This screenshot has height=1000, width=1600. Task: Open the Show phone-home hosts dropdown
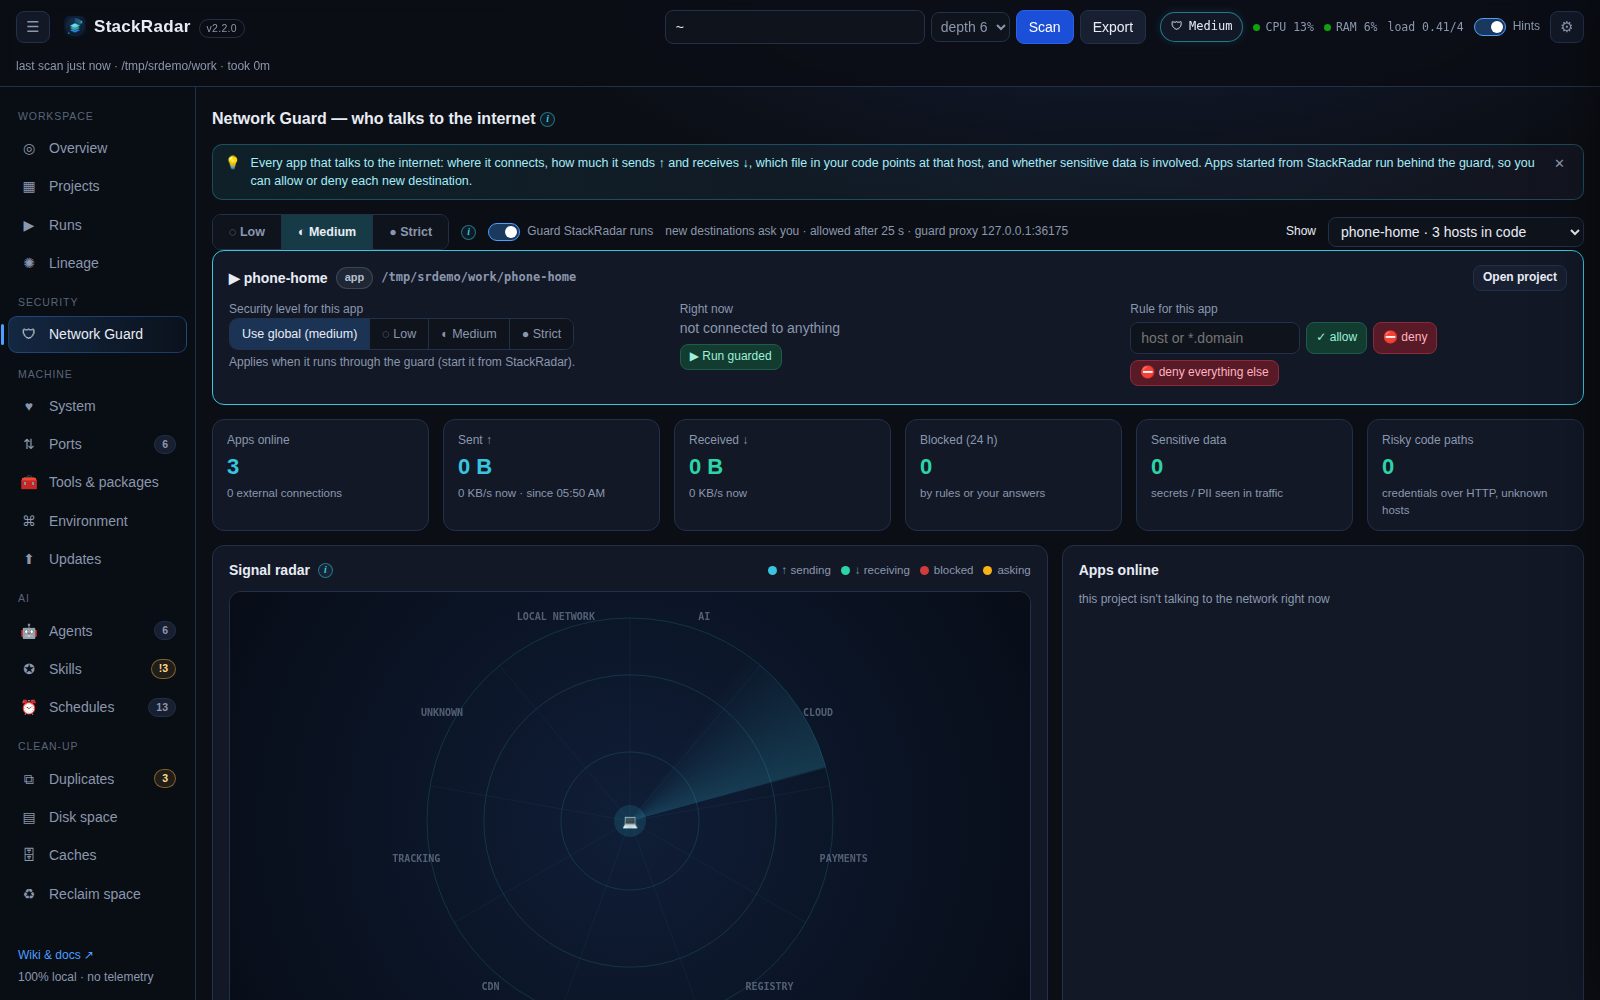(1455, 232)
